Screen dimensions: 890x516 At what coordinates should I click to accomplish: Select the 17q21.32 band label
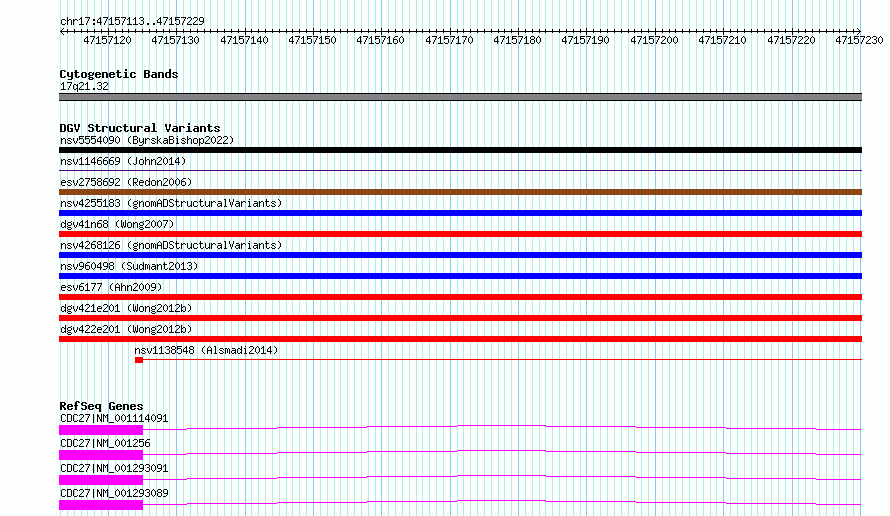tap(84, 86)
